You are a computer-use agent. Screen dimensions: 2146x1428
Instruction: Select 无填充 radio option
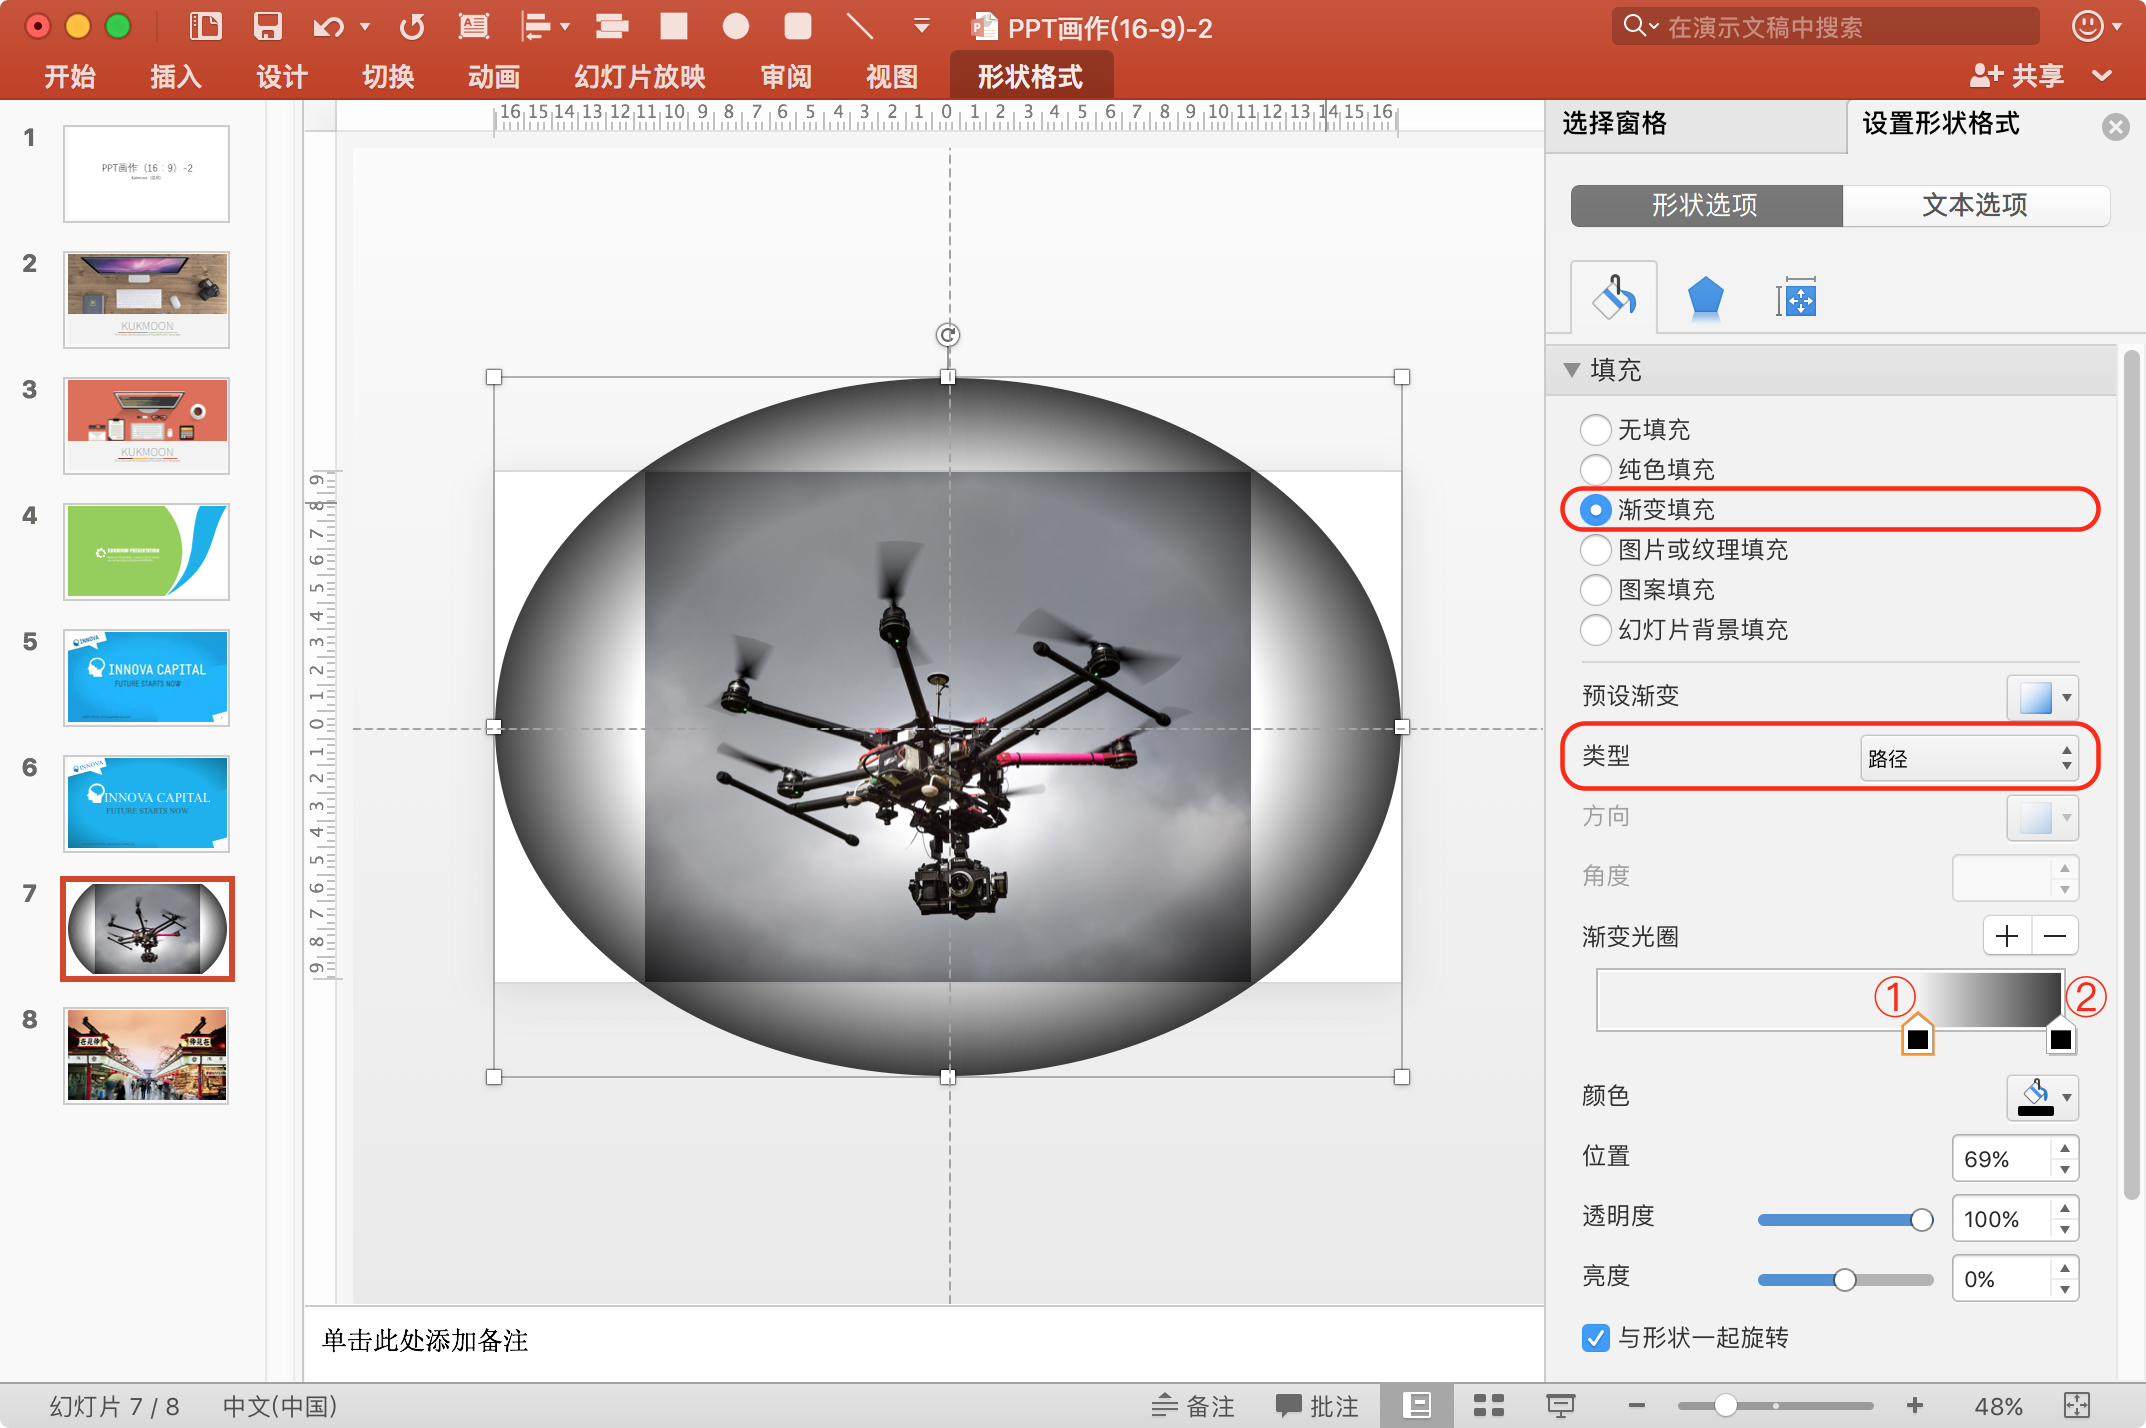tap(1595, 430)
